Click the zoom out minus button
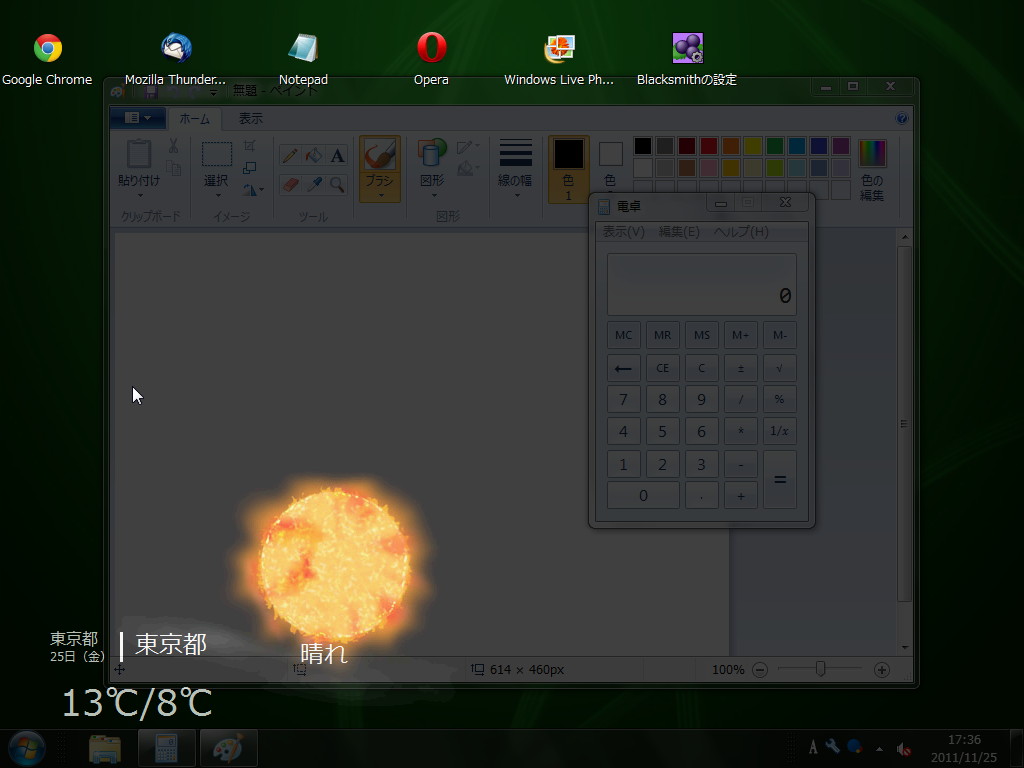 click(760, 669)
